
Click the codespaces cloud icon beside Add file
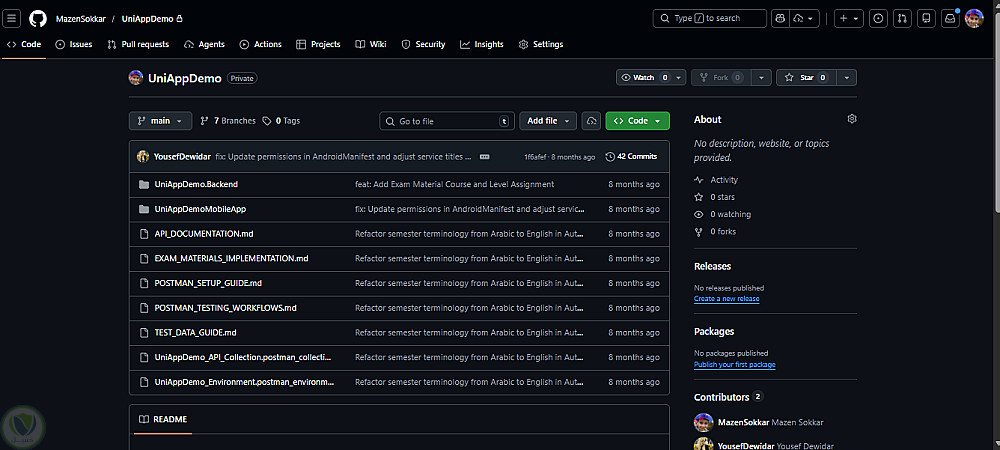coord(591,120)
